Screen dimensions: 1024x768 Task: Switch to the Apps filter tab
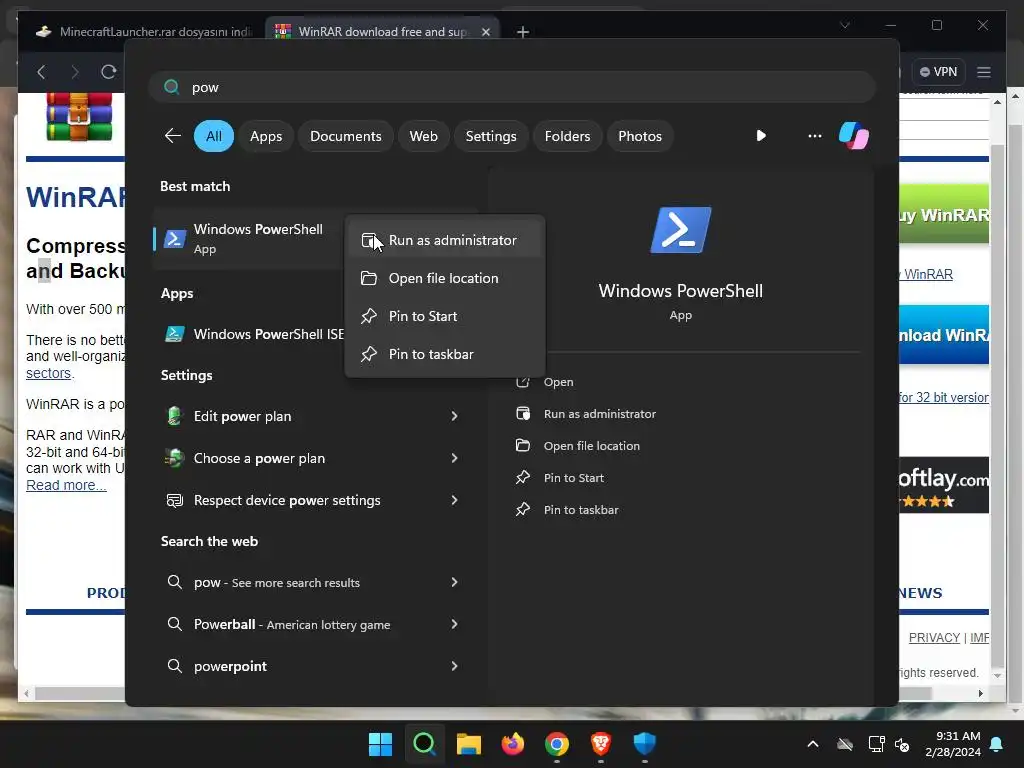(266, 136)
